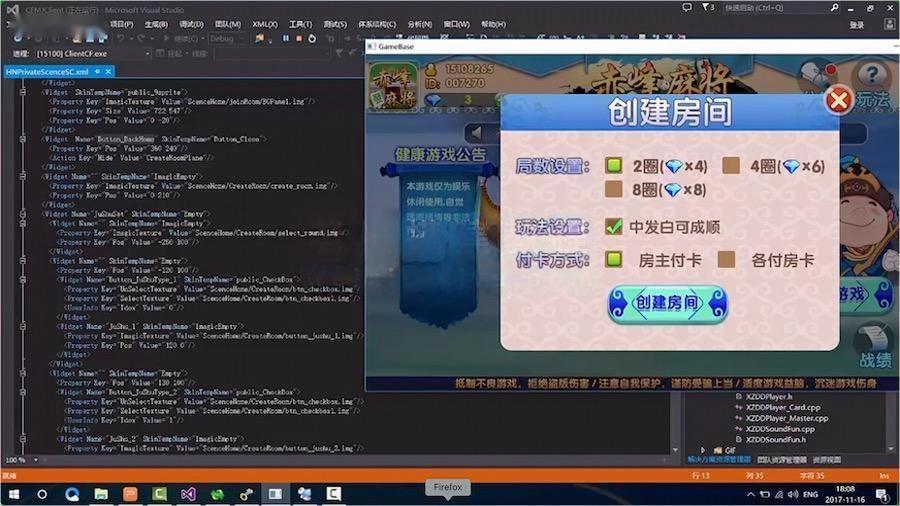The image size is (900, 506).
Task: Choose 各付房卡 payment method
Action: pyautogui.click(x=726, y=259)
